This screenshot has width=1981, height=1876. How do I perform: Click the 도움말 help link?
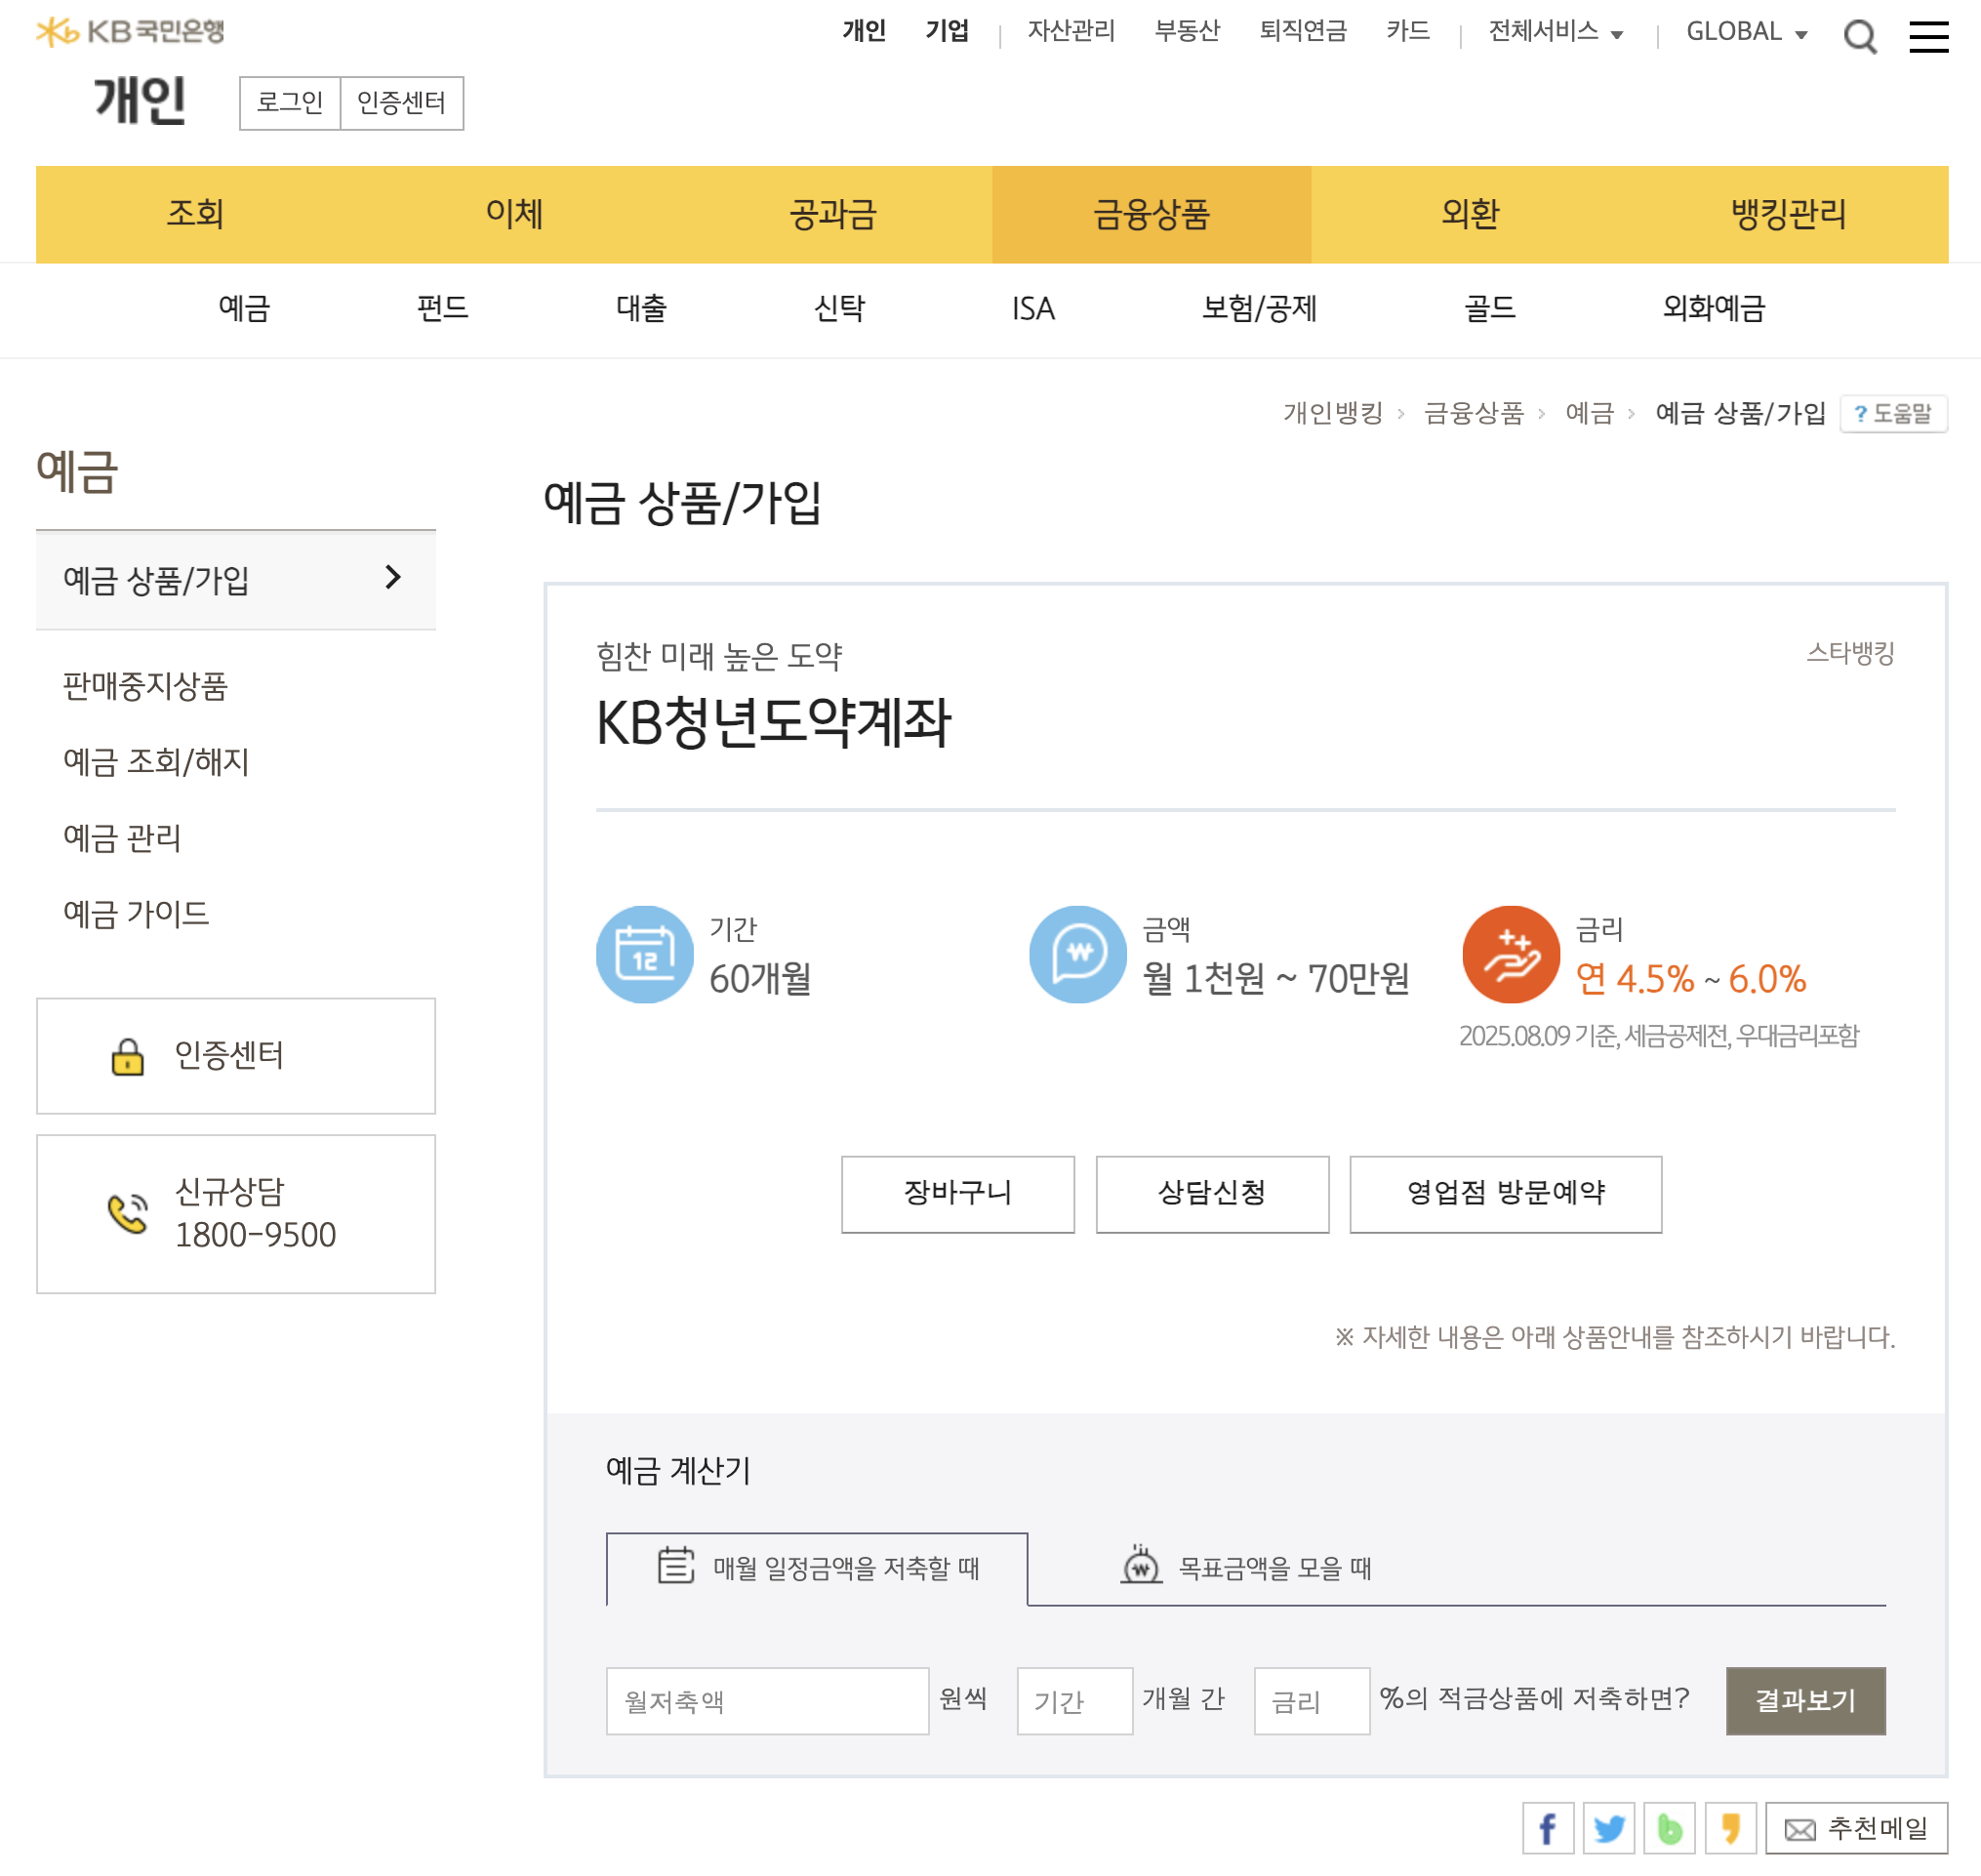(x=1892, y=413)
